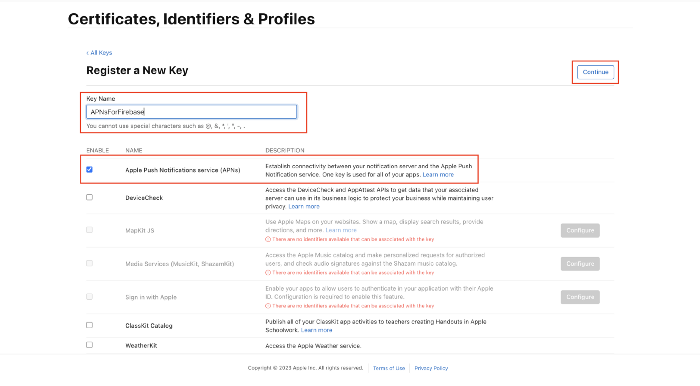Enable the ClassKit Catalog checkbox
Screen dimensions: 700x386
[89, 325]
